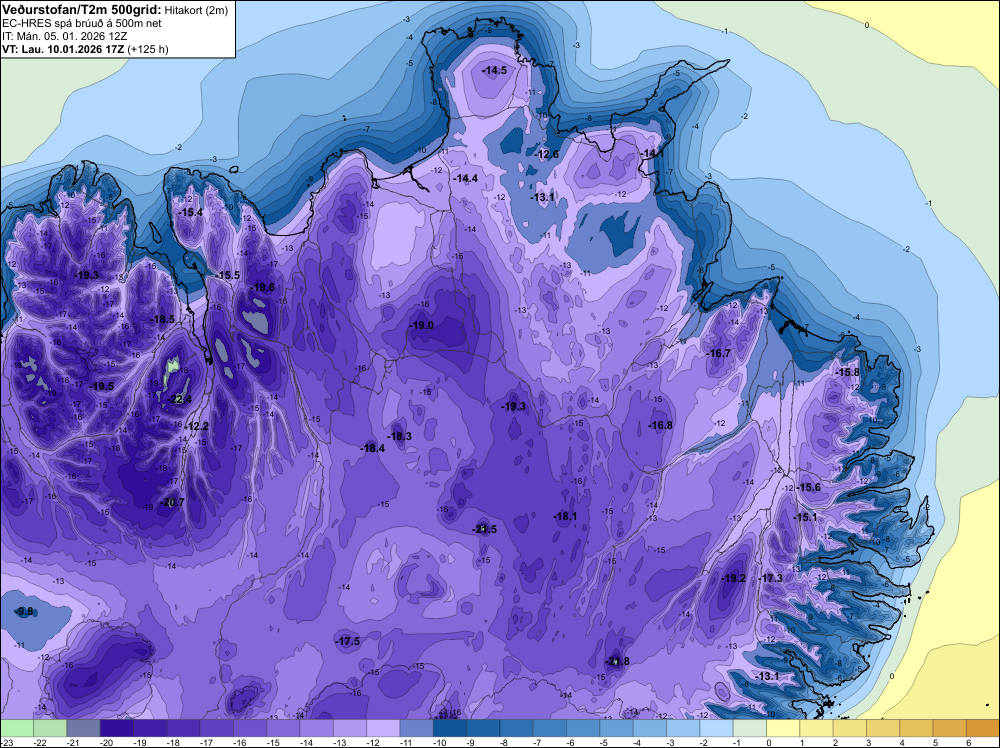Image resolution: width=1000 pixels, height=748 pixels.
Task: Pick the medium blue legend swatch labelled -6
Action: (x=582, y=728)
